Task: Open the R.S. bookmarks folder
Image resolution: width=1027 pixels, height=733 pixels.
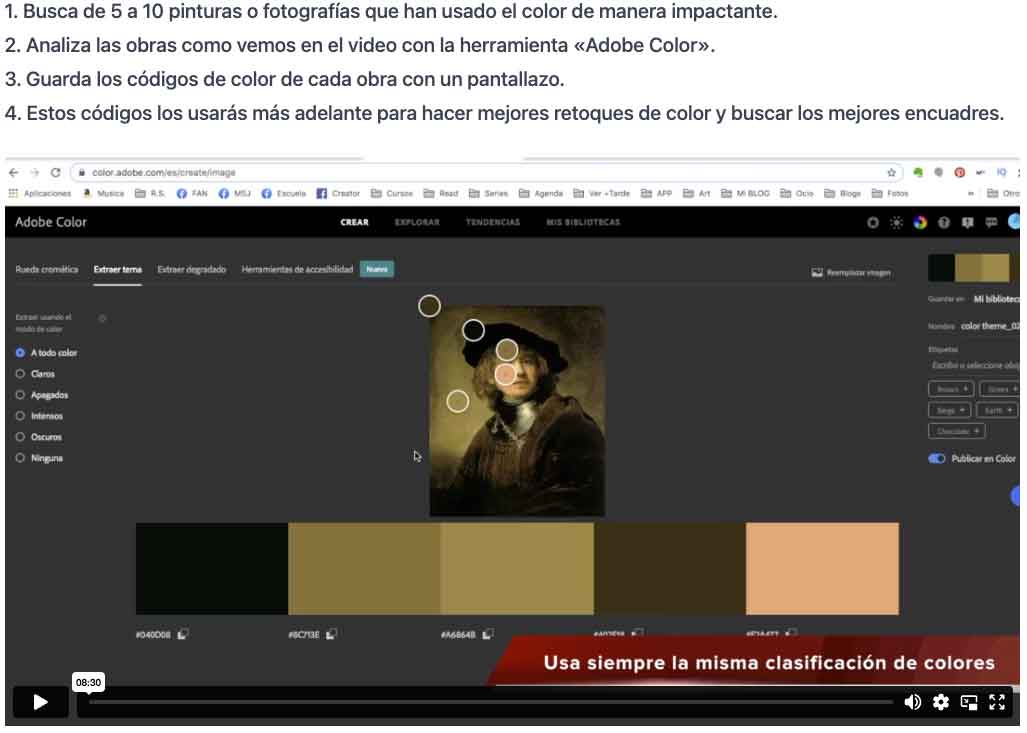Action: pos(150,193)
